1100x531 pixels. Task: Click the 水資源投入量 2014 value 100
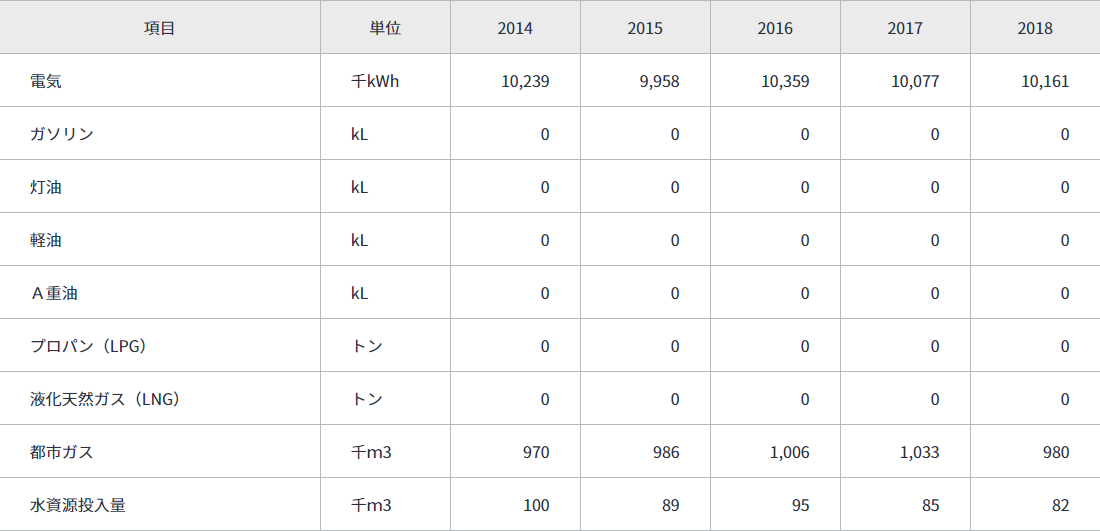pos(537,505)
